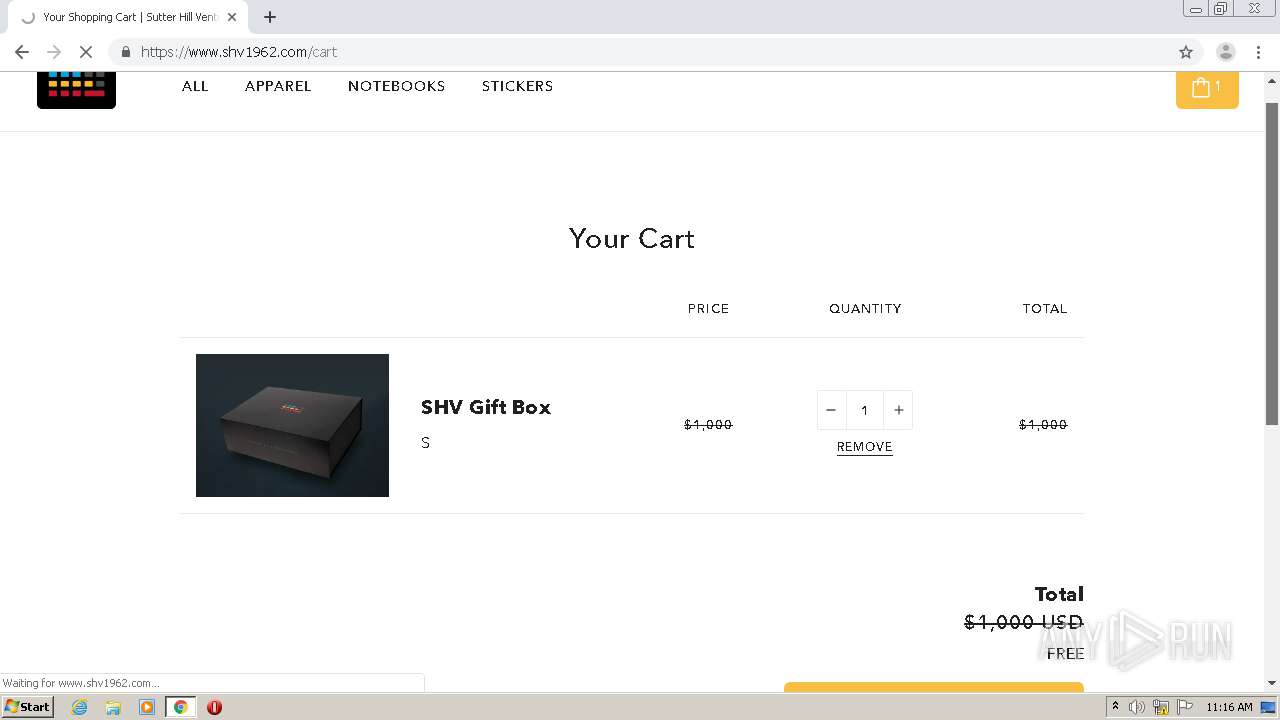
Task: Go back to the previous page
Action: tap(22, 52)
